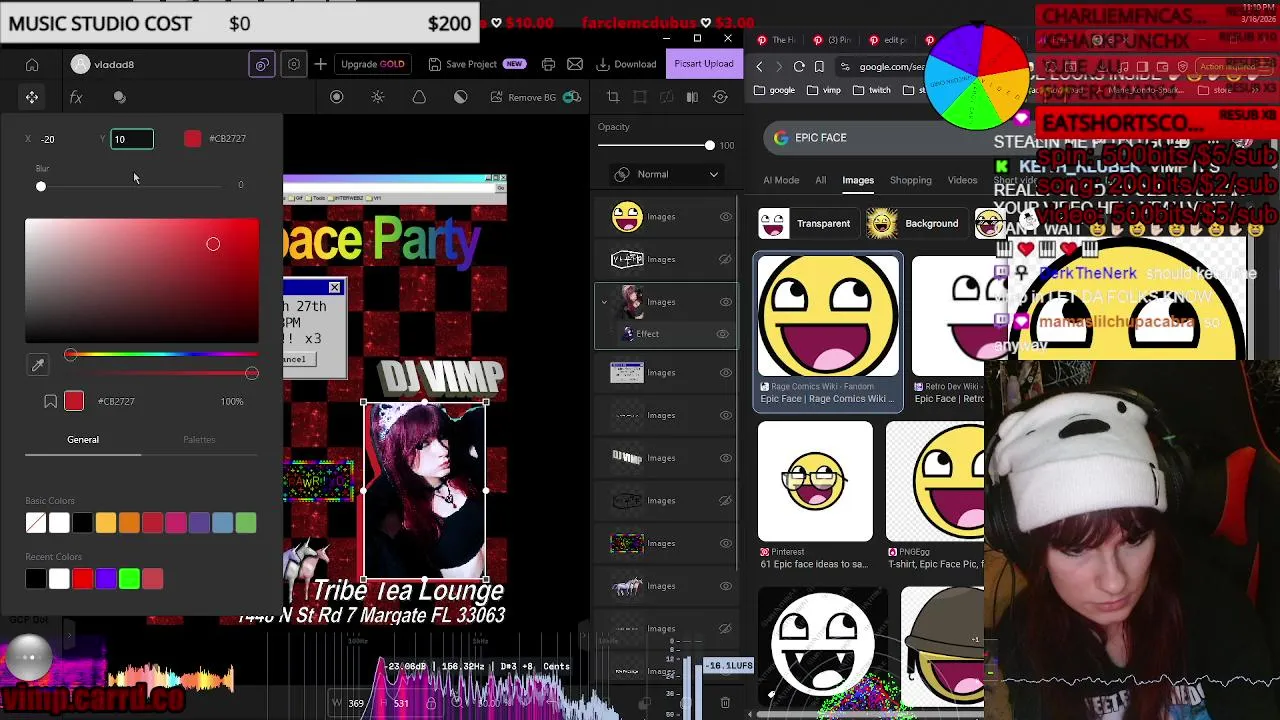Click Save Project
This screenshot has width=1280, height=720.
coord(476,64)
